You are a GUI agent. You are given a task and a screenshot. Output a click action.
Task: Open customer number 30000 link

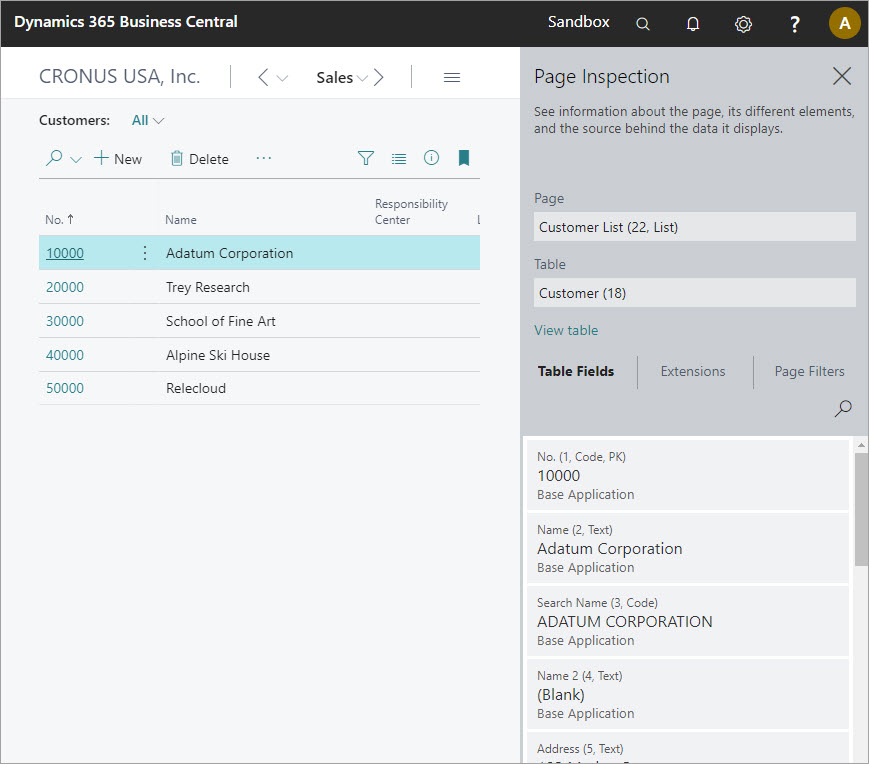(65, 321)
